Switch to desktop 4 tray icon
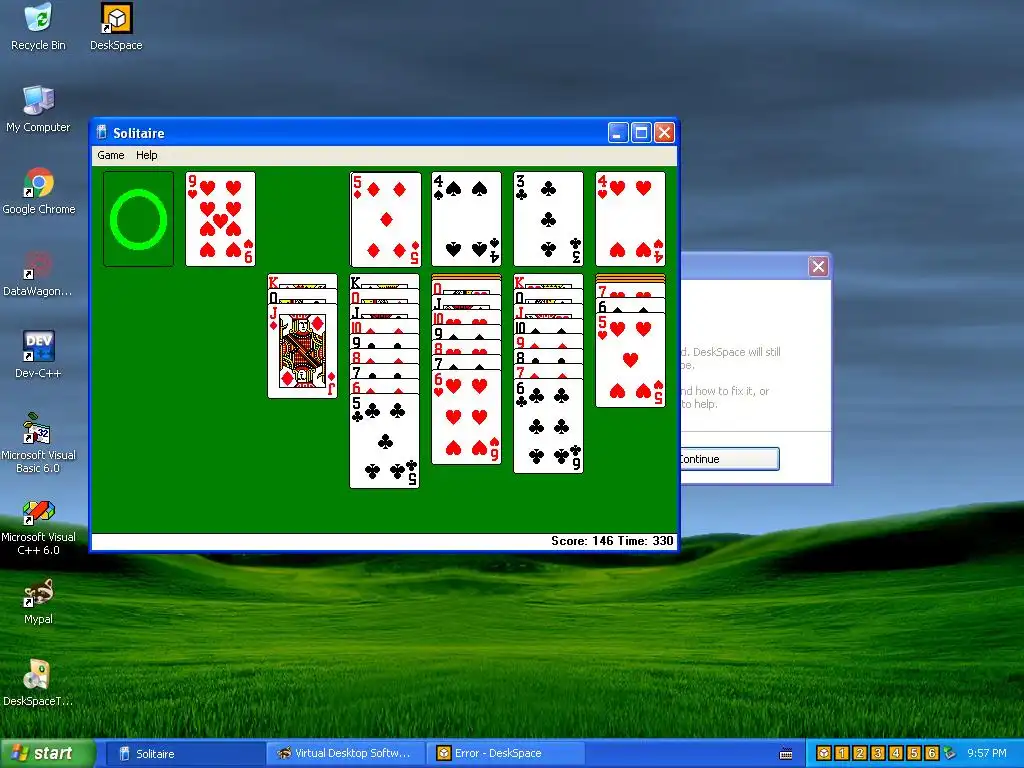Viewport: 1024px width, 768px height. click(895, 753)
